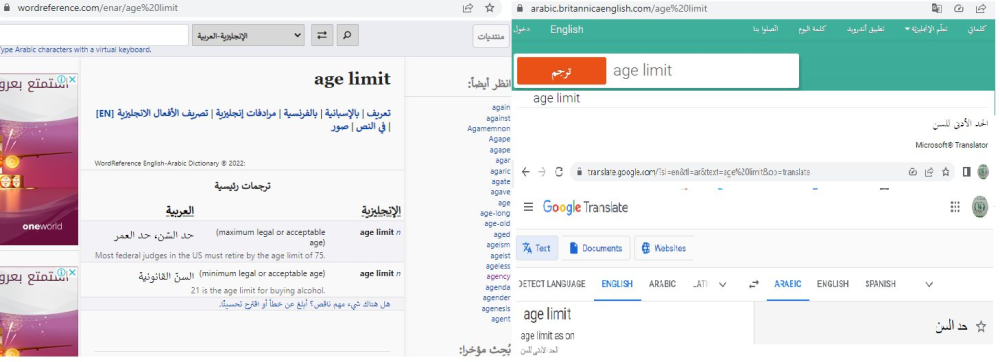Open the ad info icon on the top ad
Viewport: 1000px width, 362px height.
(x=63, y=80)
